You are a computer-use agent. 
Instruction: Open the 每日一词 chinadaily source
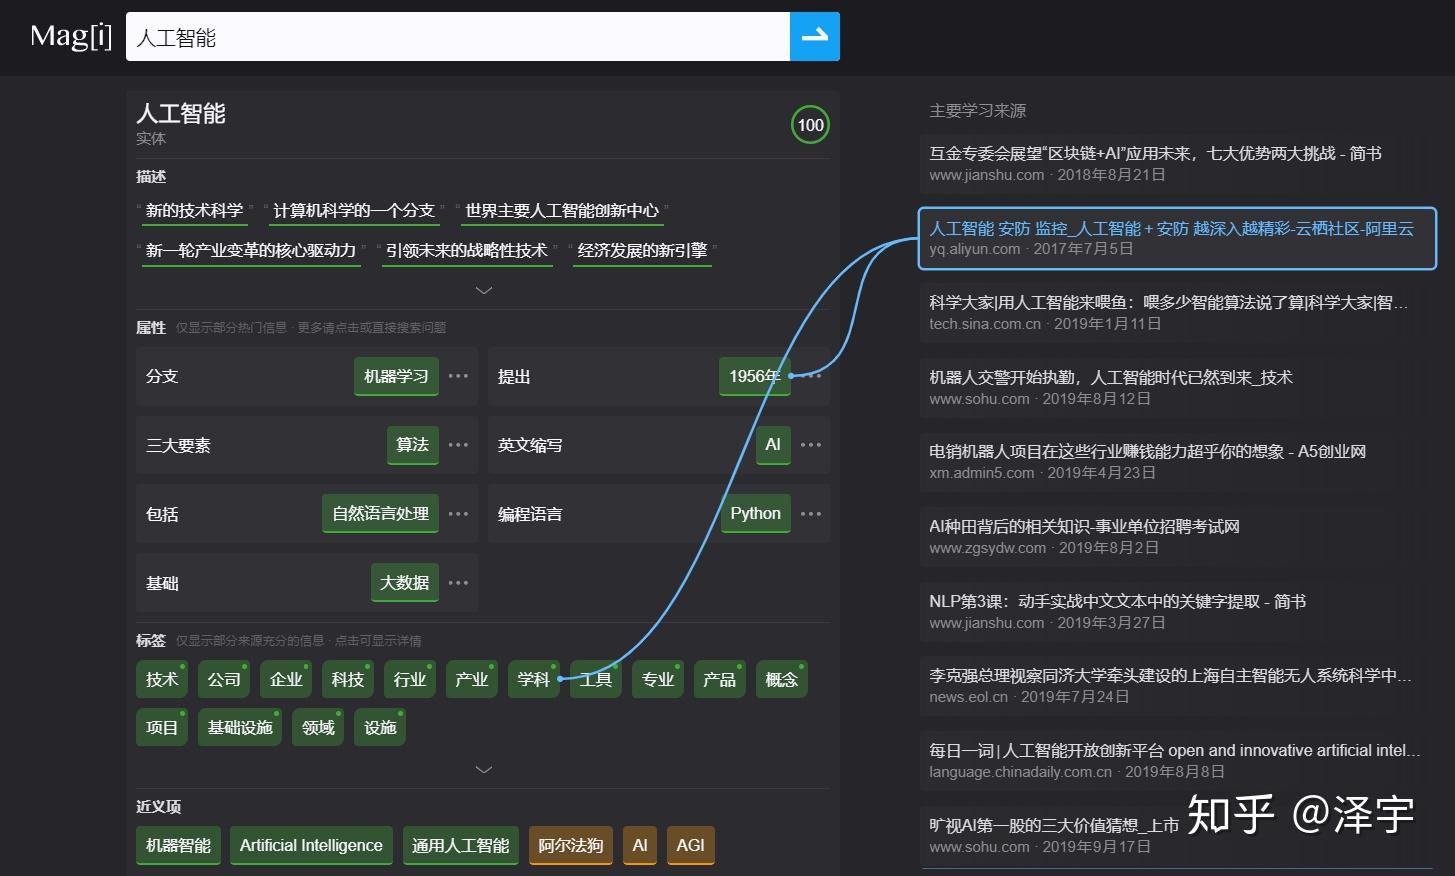[x=1177, y=760]
